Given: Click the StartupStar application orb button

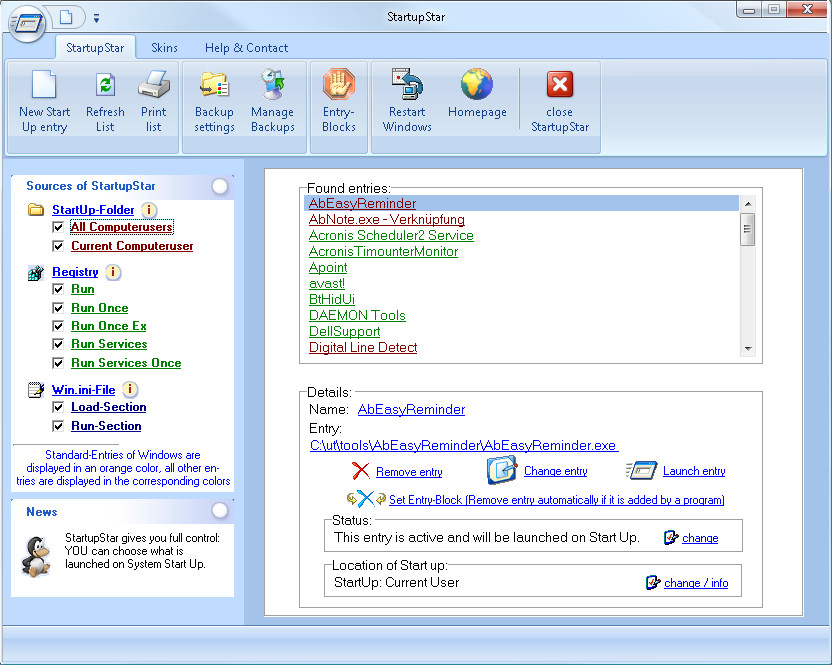Looking at the screenshot, I should click(28, 23).
